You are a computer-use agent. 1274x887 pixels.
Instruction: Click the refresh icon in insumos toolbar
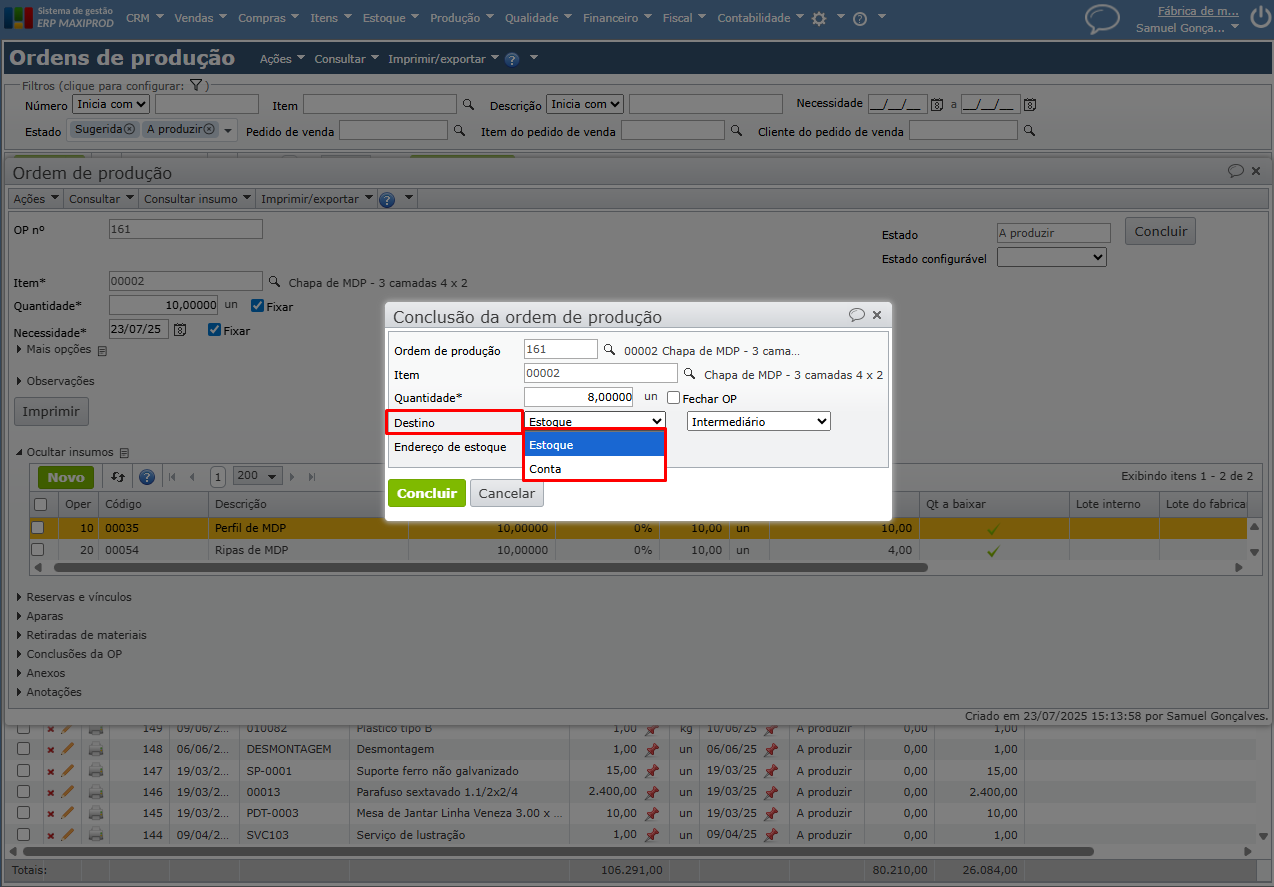118,477
